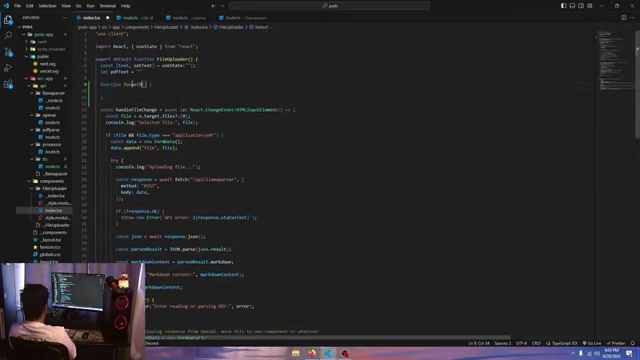
Task: Toggle the bottom panel layout button
Action: (x=572, y=6)
